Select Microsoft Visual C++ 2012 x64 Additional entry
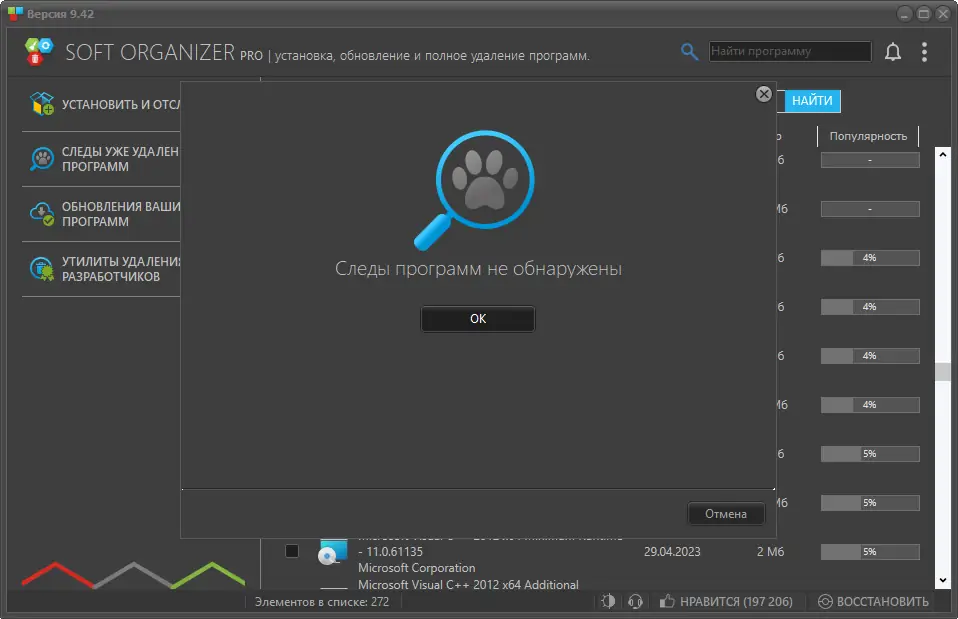This screenshot has height=619, width=958. pyautogui.click(x=468, y=585)
